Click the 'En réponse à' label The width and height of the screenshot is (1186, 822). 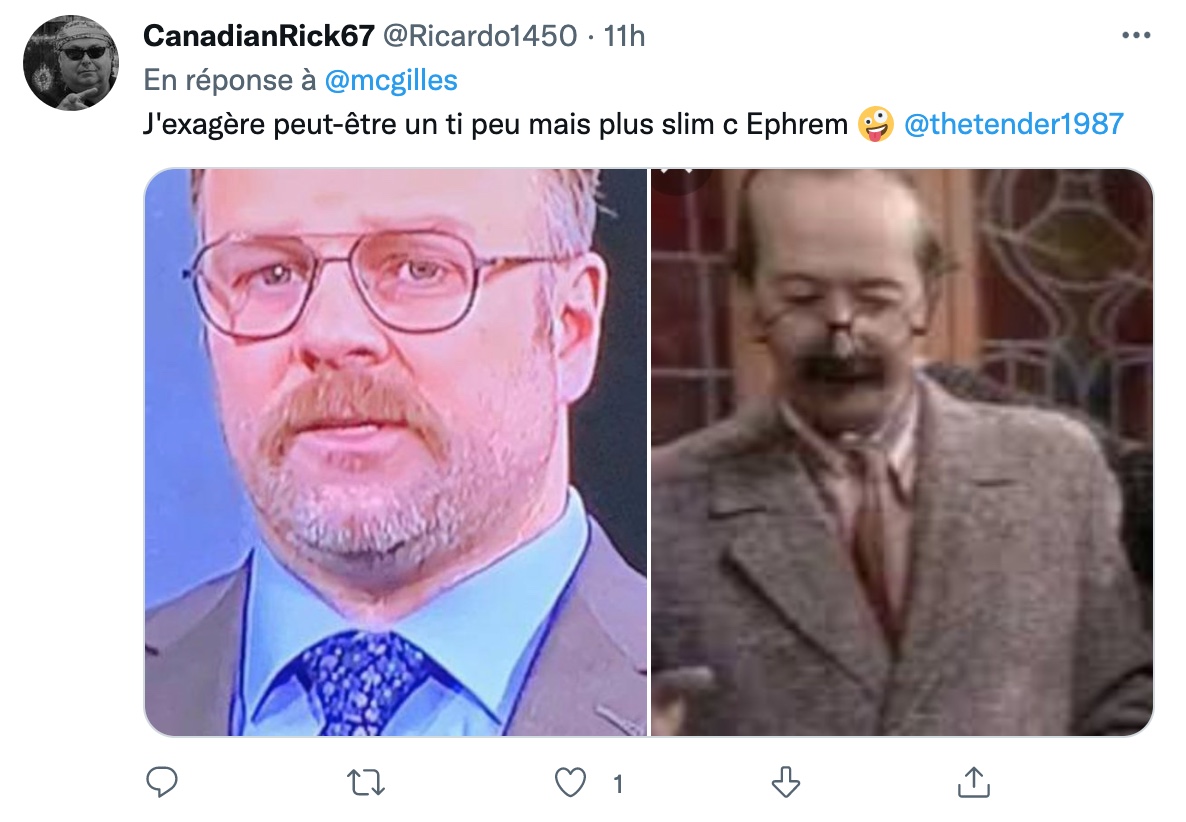pyautogui.click(x=229, y=80)
